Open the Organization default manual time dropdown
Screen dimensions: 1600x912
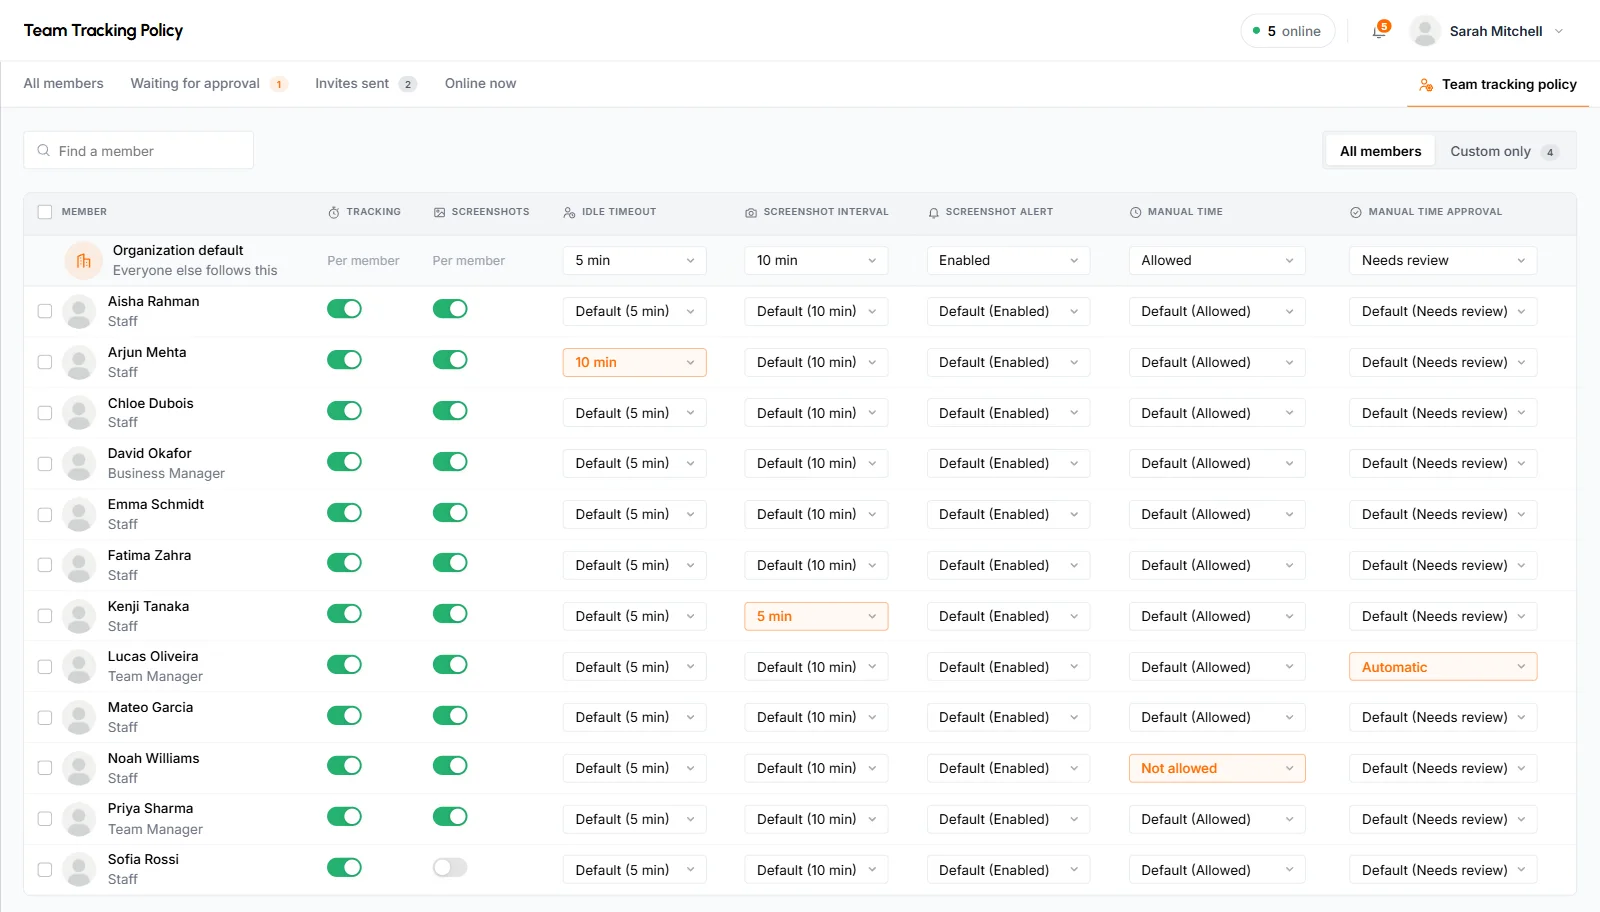point(1217,261)
